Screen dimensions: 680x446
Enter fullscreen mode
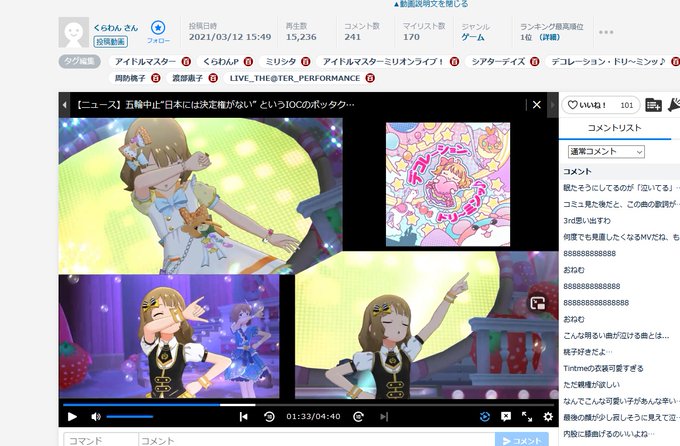[x=527, y=417]
